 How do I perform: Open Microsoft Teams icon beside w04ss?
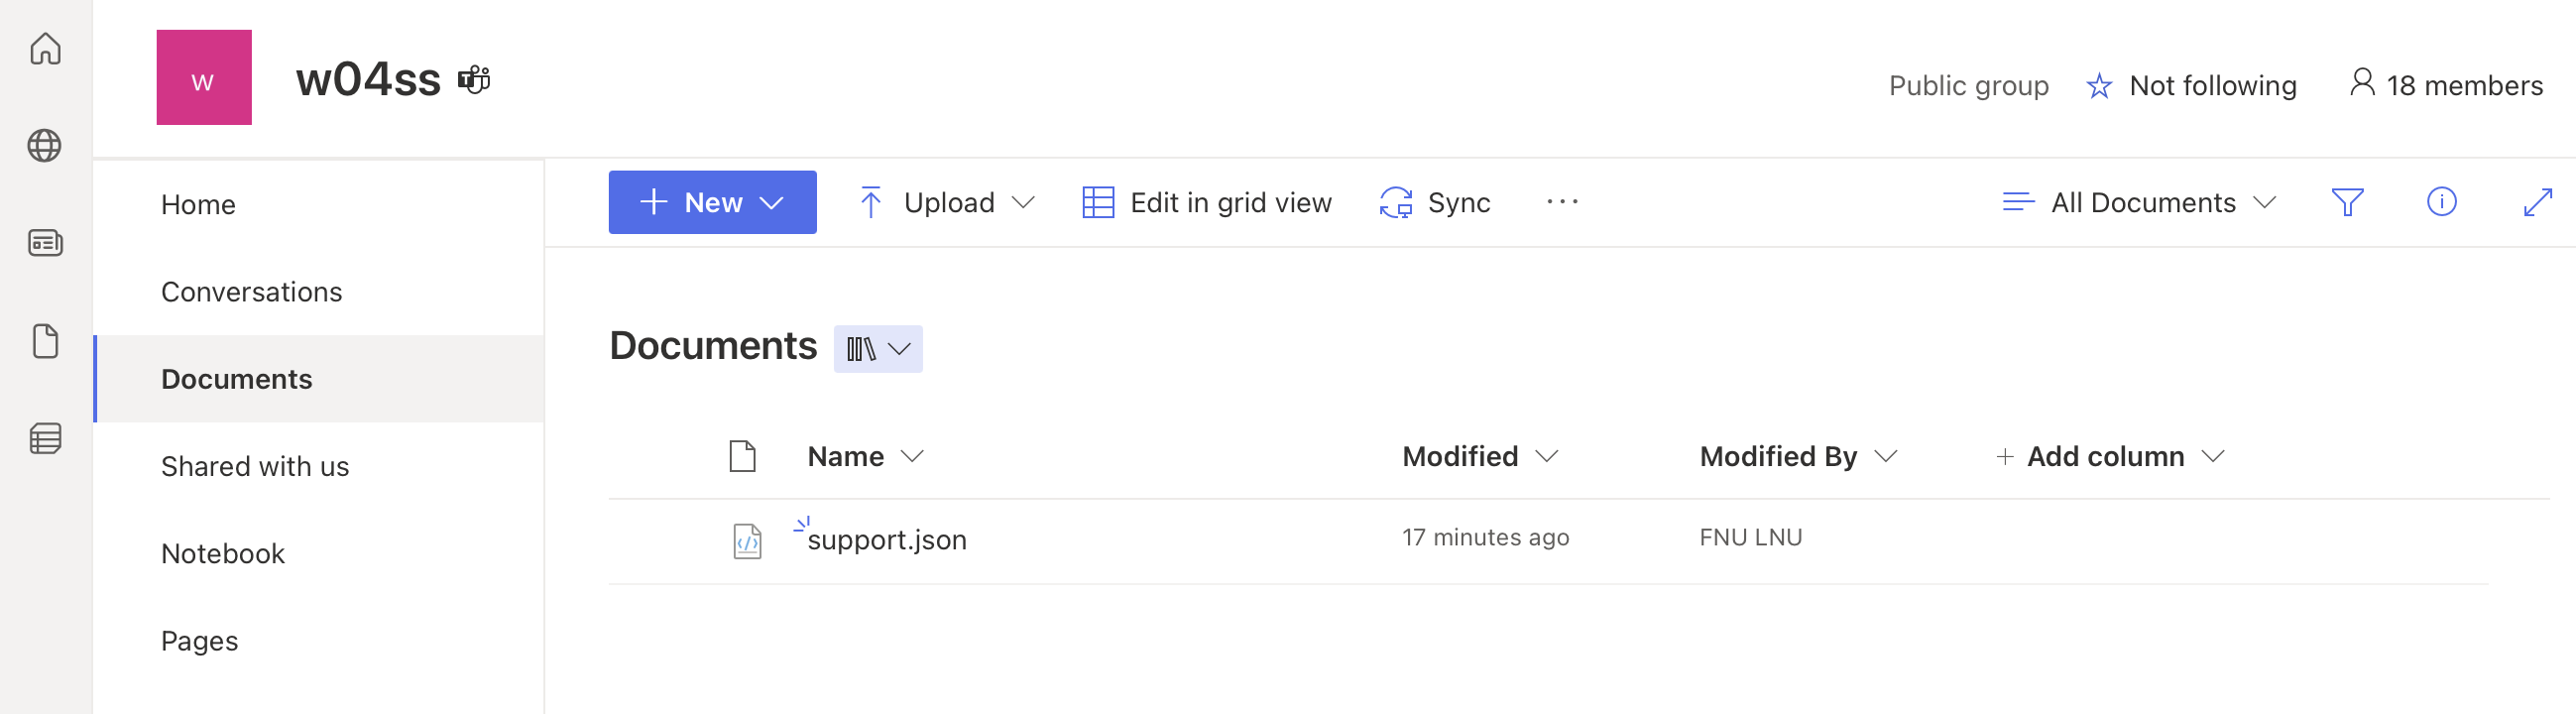(474, 79)
